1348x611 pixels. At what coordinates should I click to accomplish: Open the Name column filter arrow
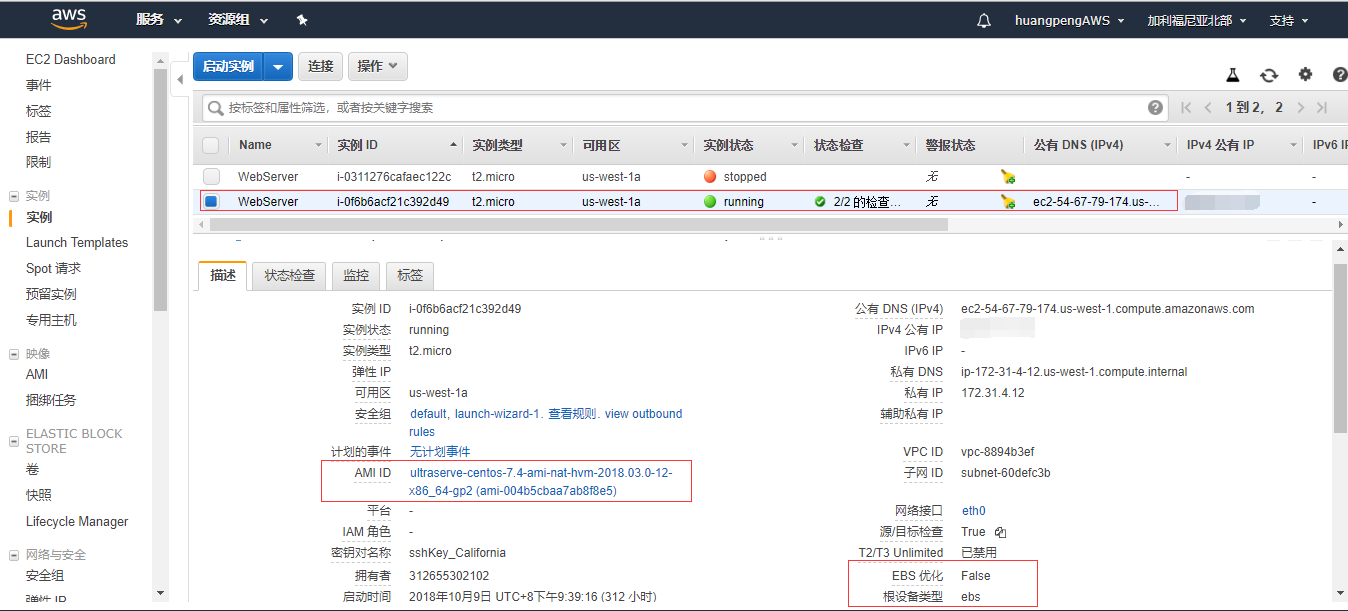(319, 146)
